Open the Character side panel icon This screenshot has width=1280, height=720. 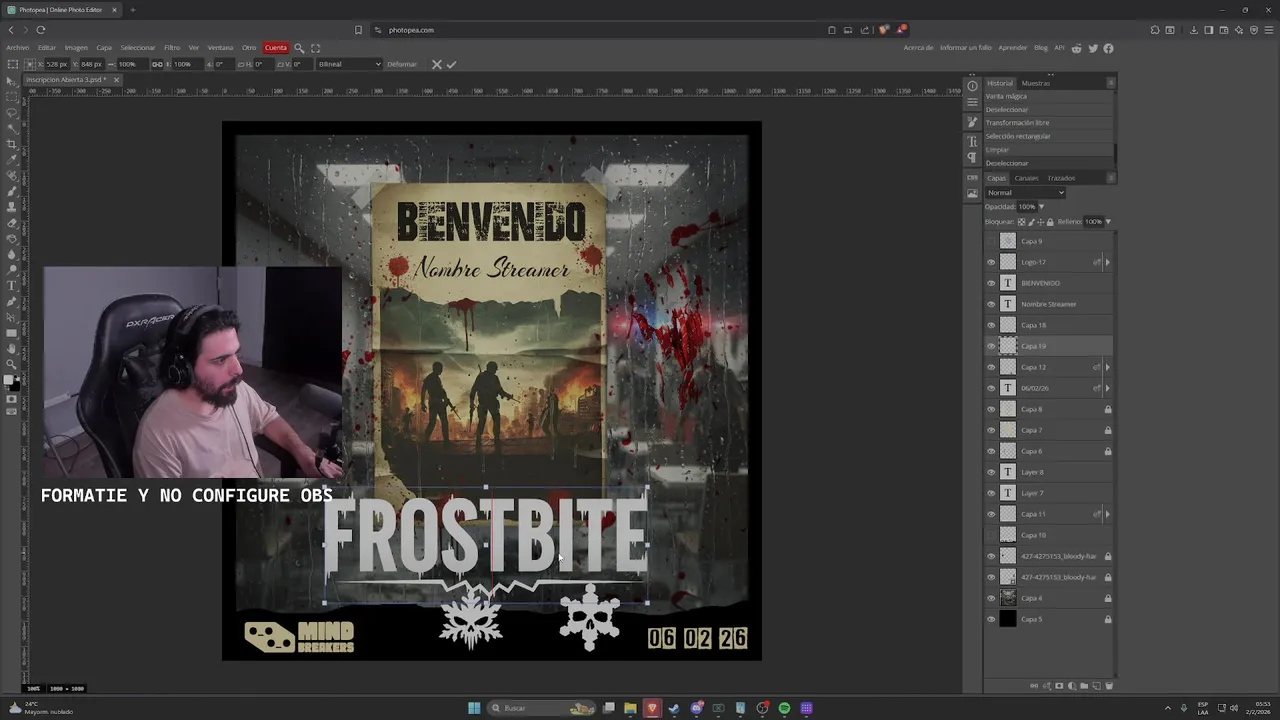pyautogui.click(x=972, y=142)
